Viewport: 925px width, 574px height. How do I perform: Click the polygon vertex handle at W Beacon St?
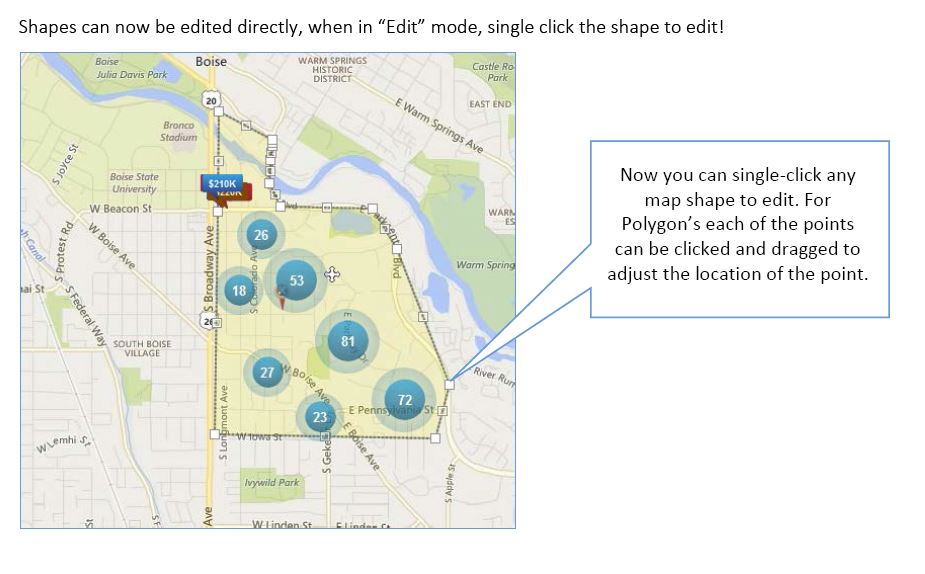click(x=218, y=211)
